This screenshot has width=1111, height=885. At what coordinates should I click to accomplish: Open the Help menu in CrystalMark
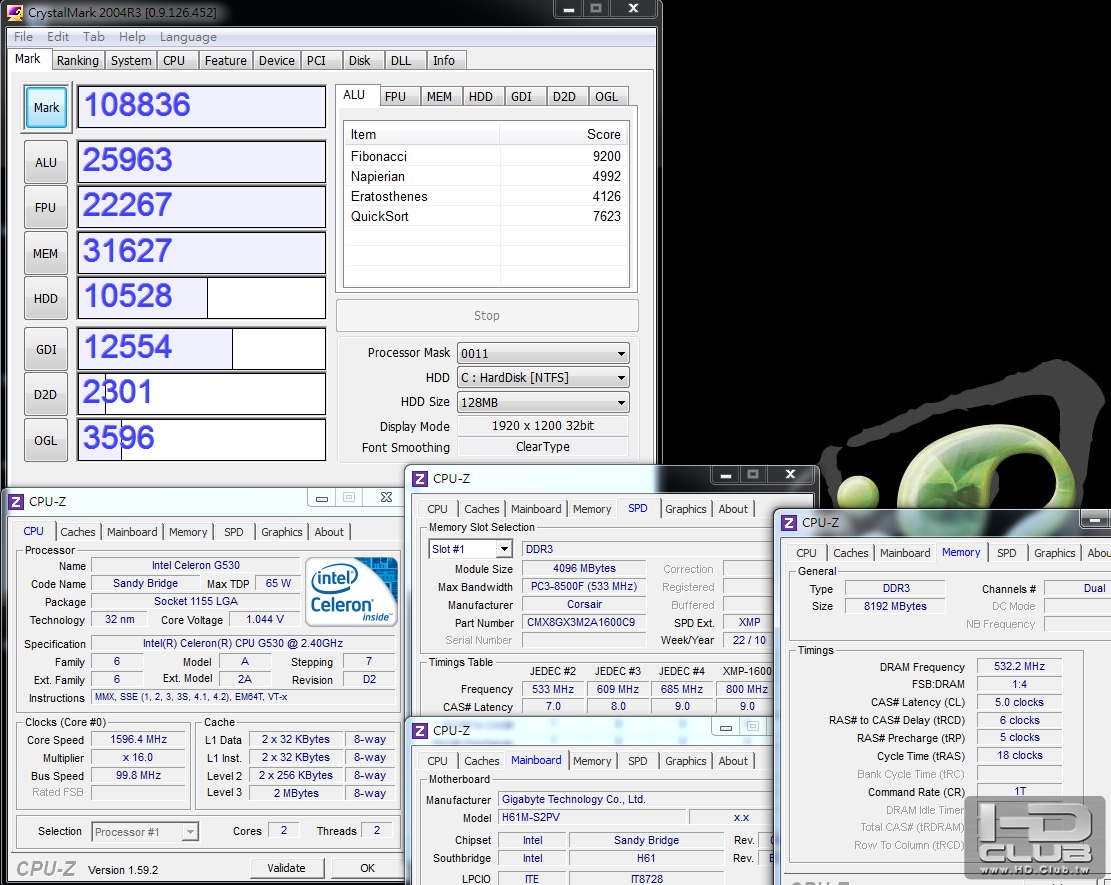click(x=132, y=37)
